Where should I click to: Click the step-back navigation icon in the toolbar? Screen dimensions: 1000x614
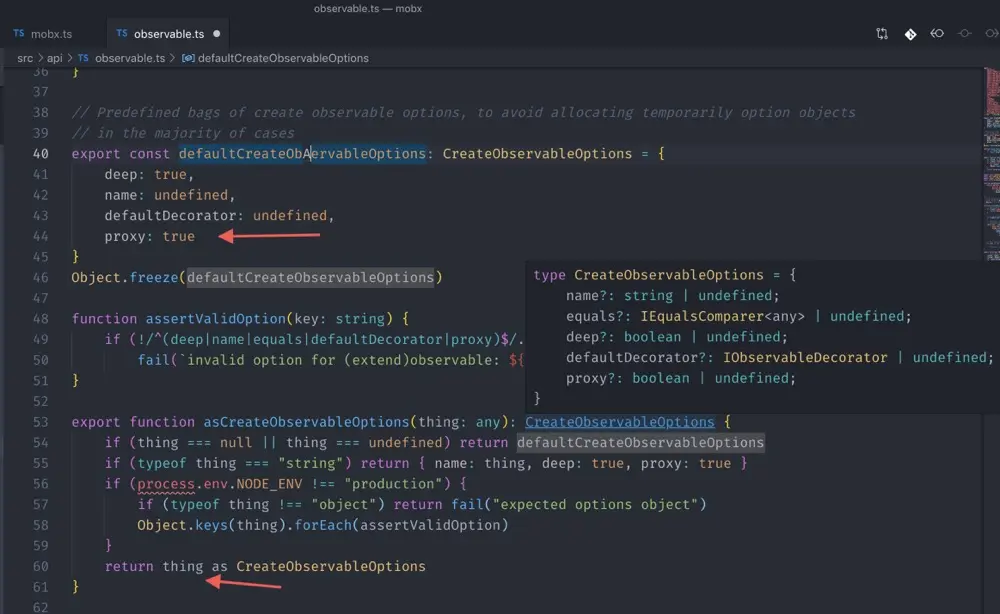click(937, 33)
